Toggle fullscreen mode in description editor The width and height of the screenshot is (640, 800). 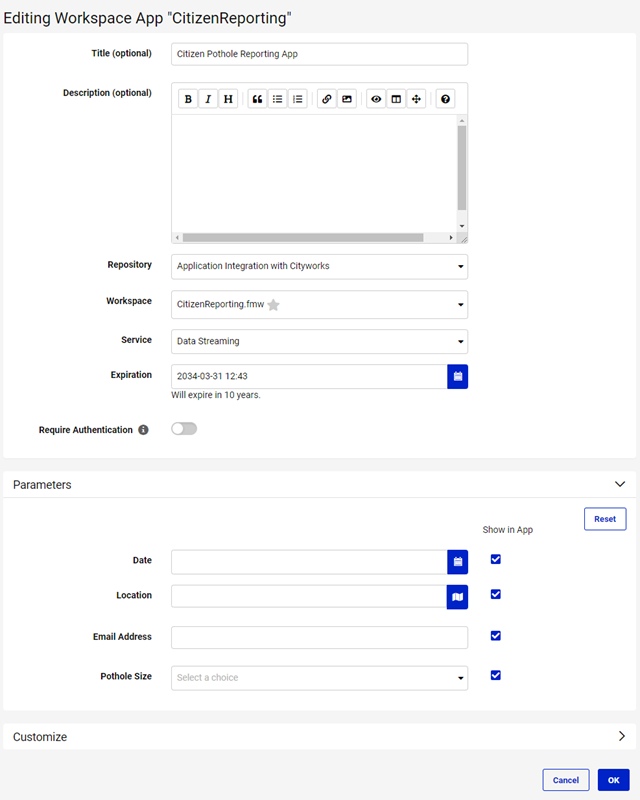pyautogui.click(x=416, y=99)
